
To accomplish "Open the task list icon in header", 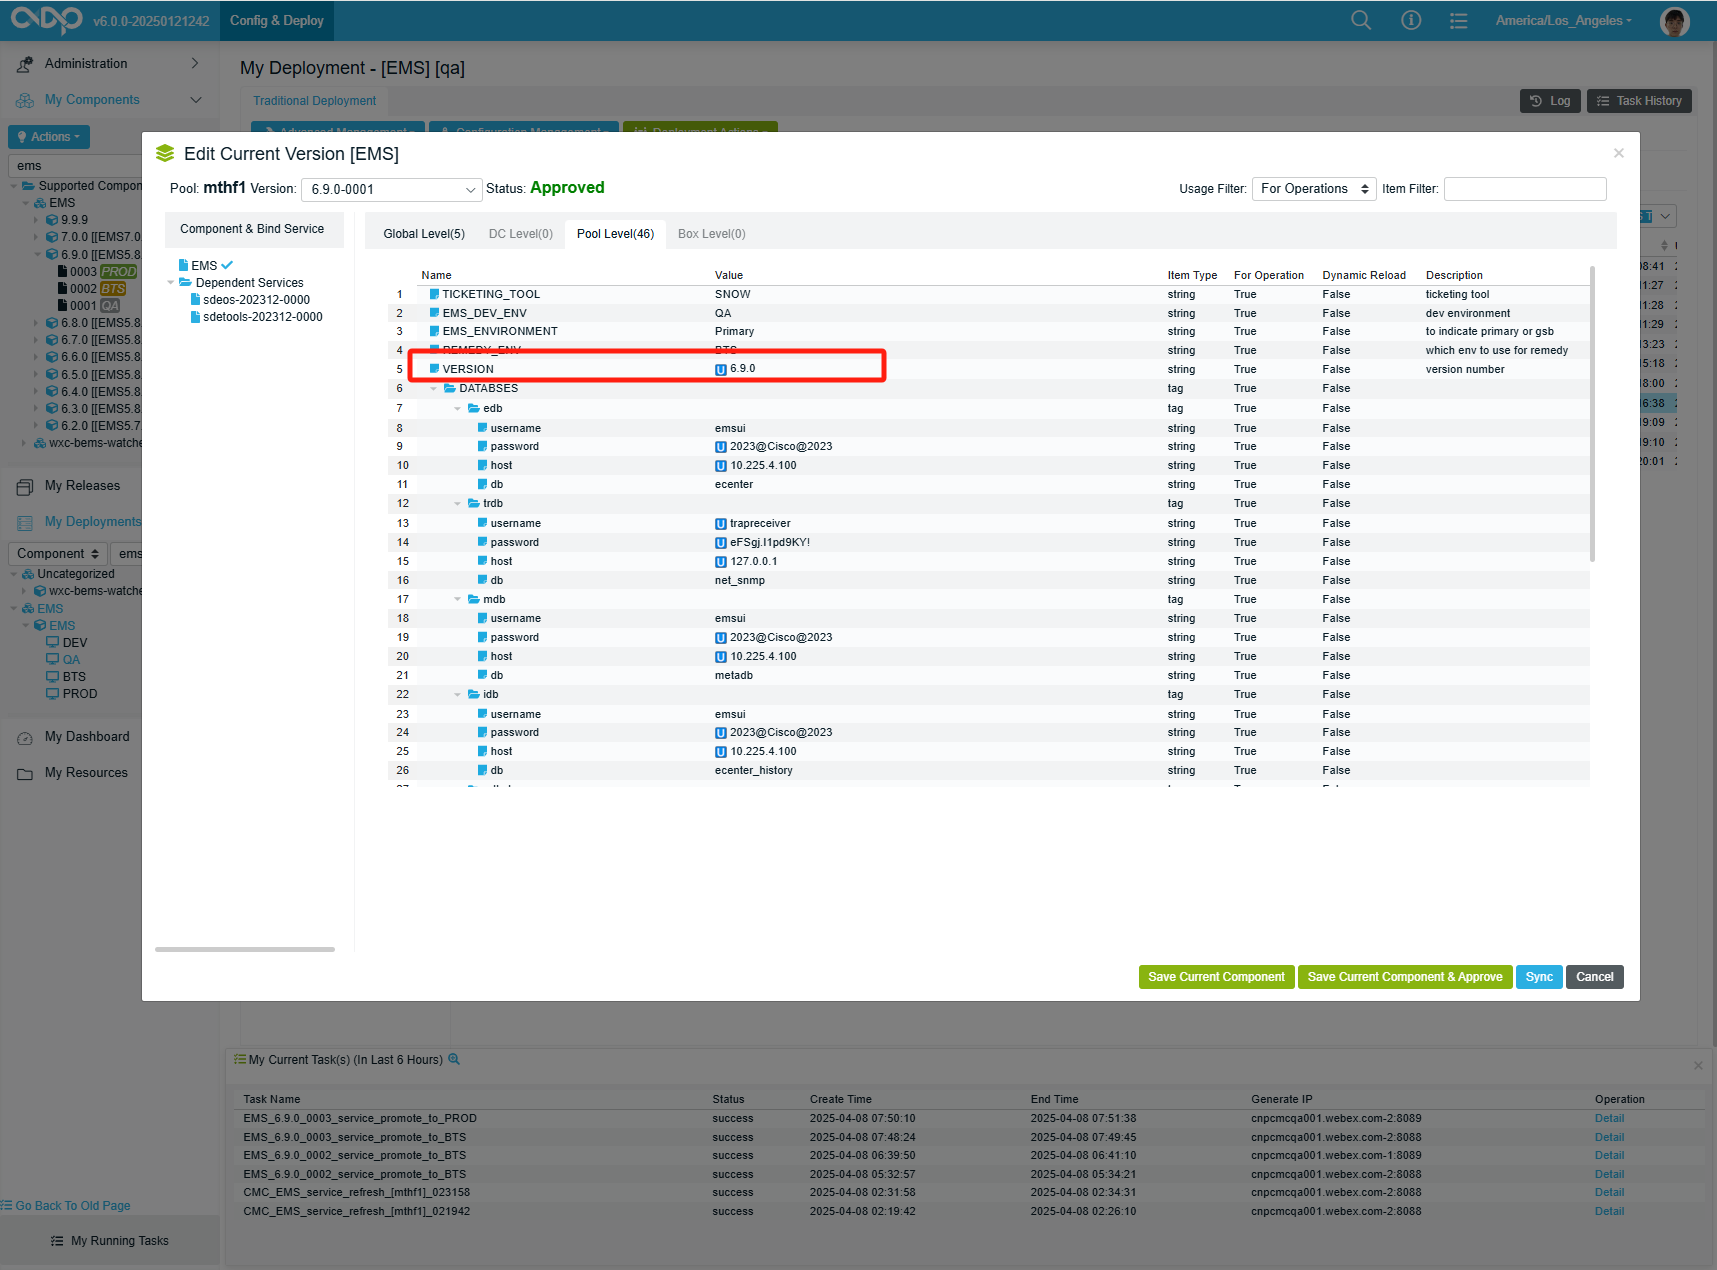I will tap(1459, 20).
